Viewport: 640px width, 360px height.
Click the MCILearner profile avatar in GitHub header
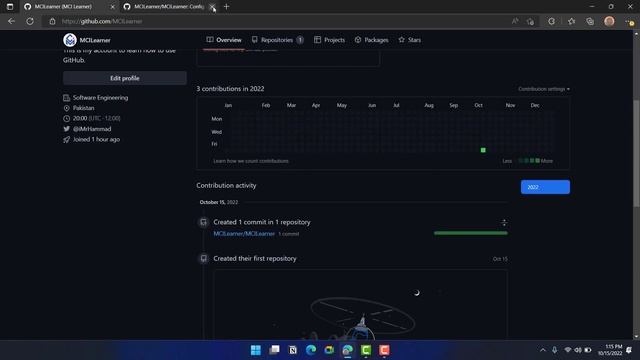point(70,40)
